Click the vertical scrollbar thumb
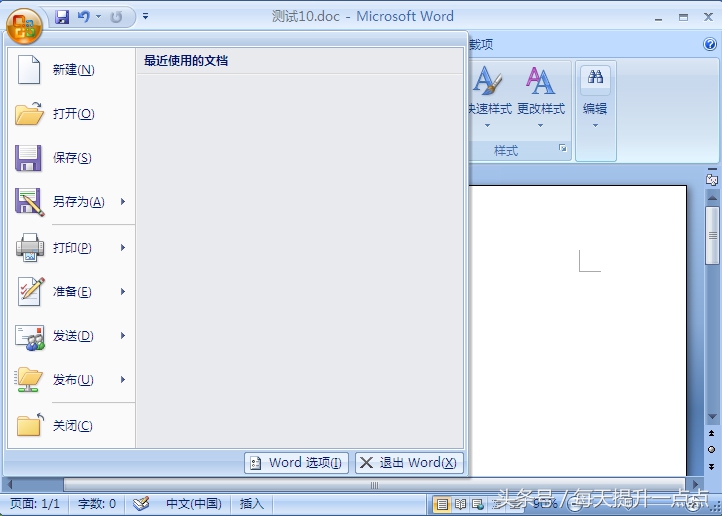Image resolution: width=722 pixels, height=516 pixels. click(x=712, y=235)
